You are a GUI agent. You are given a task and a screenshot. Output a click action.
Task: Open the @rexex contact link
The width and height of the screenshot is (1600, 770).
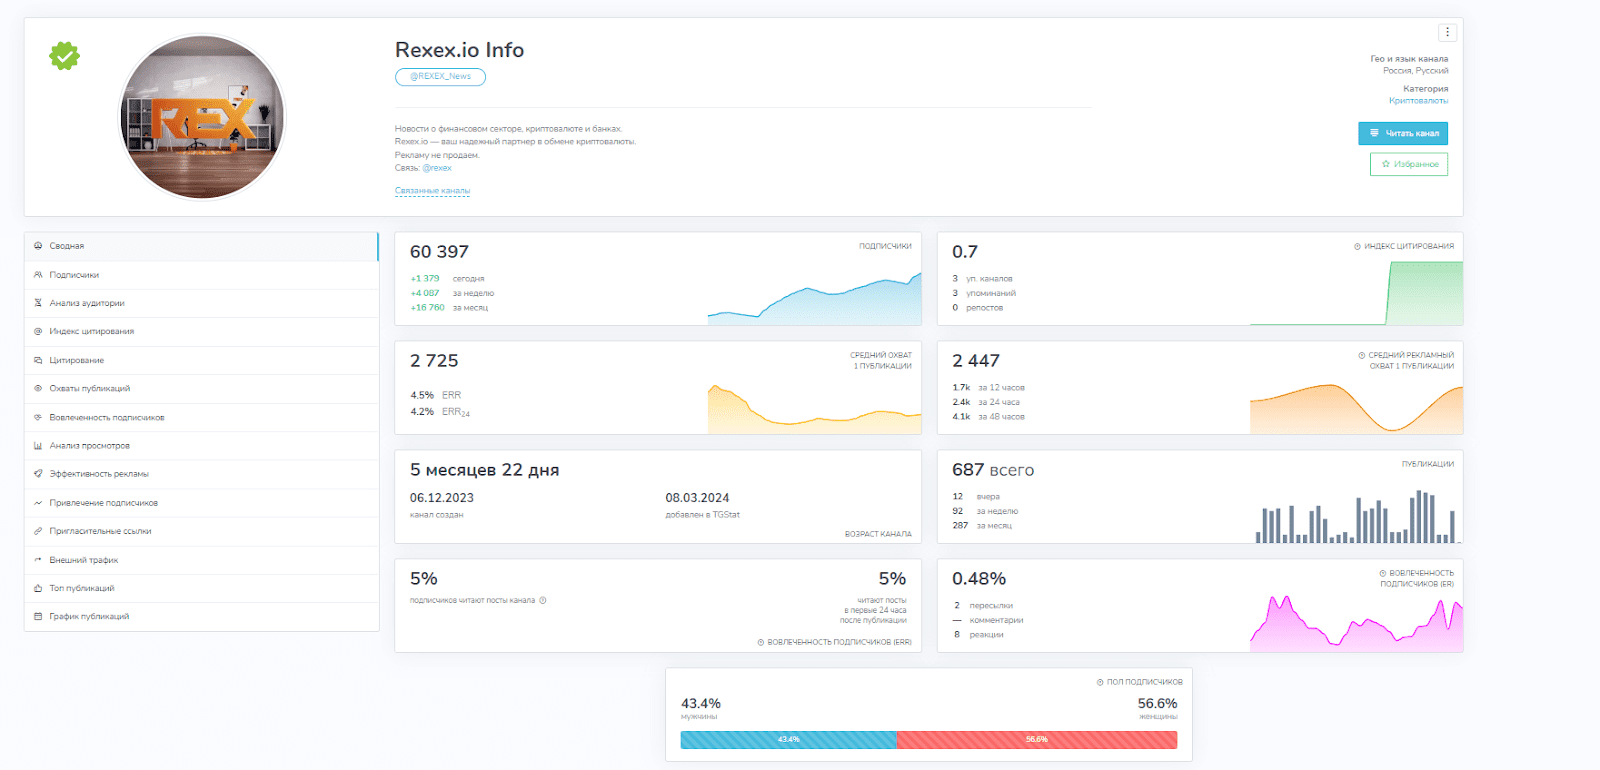point(437,168)
